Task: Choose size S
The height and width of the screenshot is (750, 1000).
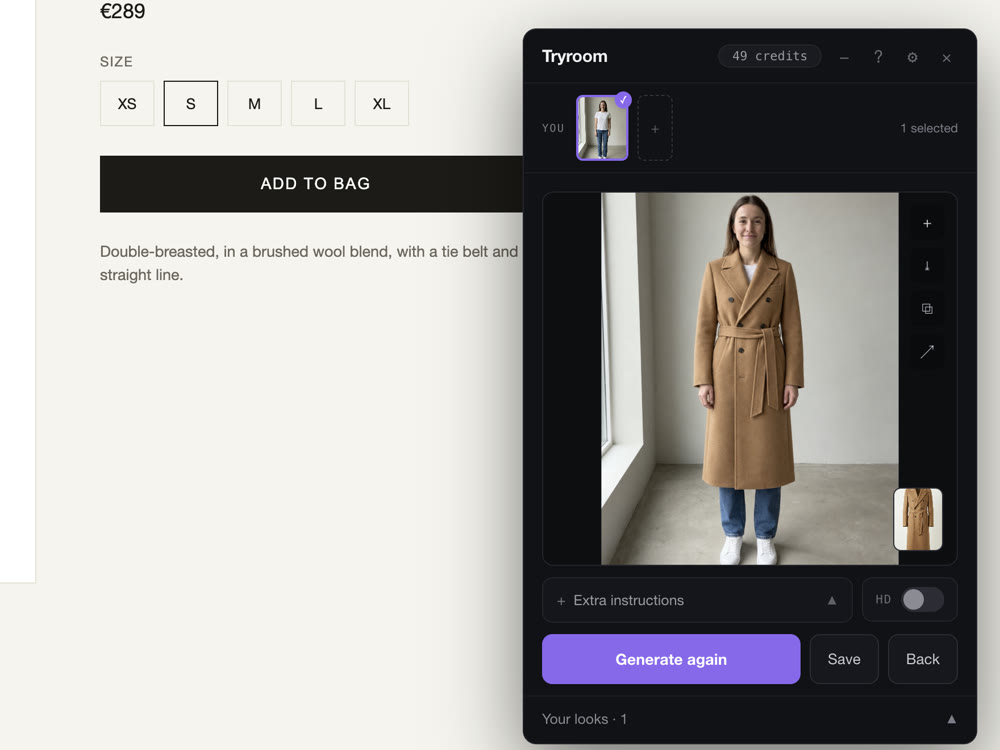Action: [x=191, y=103]
